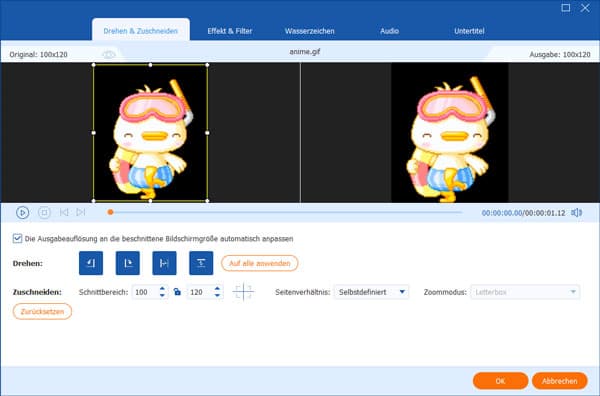Click the Original: 100x120 label
The width and height of the screenshot is (600, 396).
(x=38, y=55)
